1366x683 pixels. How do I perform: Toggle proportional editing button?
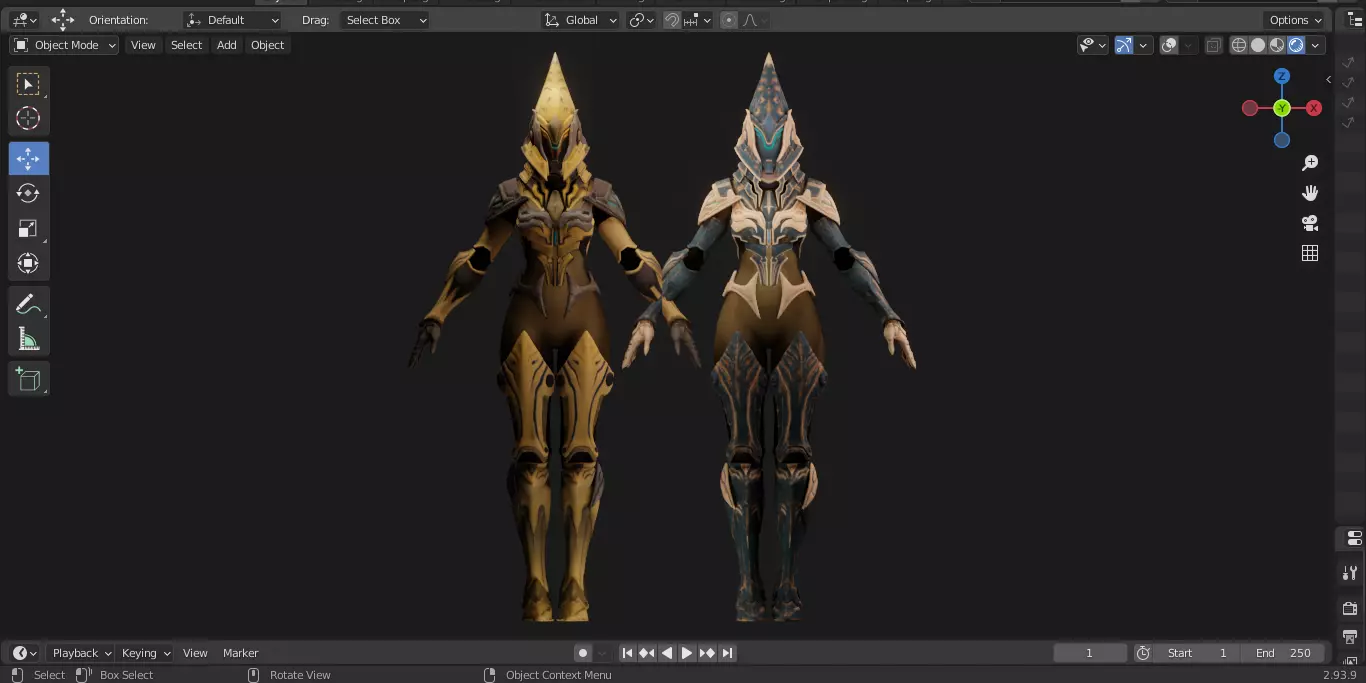click(x=728, y=20)
